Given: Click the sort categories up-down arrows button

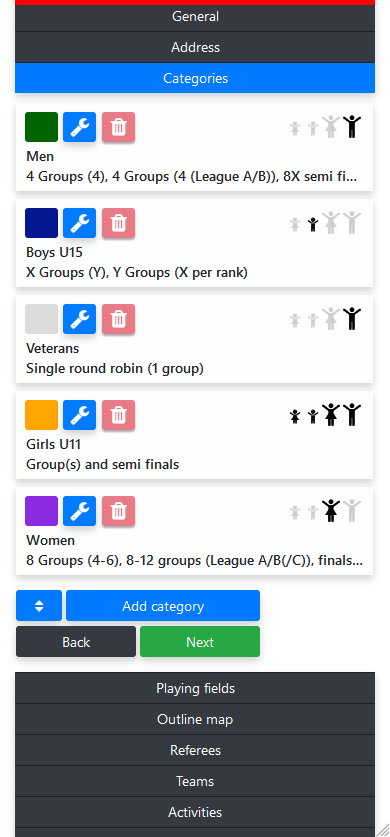Looking at the screenshot, I should (39, 605).
